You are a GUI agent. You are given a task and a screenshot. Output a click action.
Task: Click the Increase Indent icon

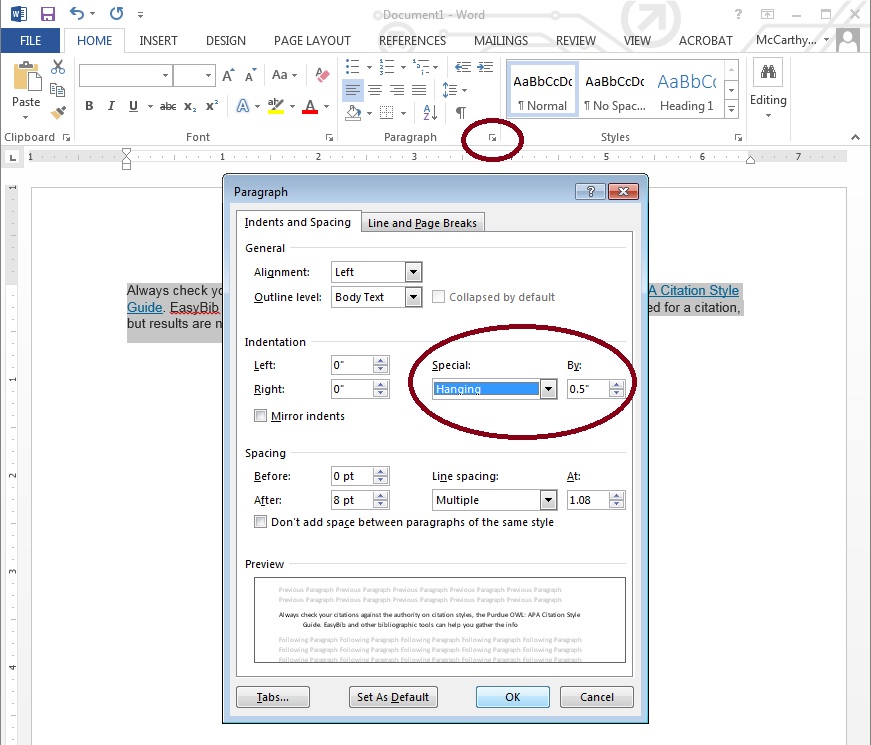coord(485,67)
